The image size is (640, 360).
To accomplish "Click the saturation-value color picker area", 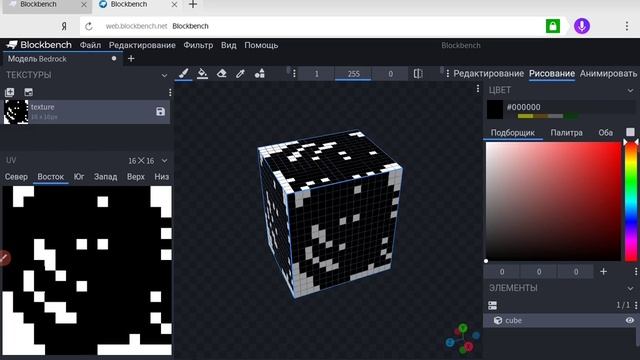I will [553, 202].
